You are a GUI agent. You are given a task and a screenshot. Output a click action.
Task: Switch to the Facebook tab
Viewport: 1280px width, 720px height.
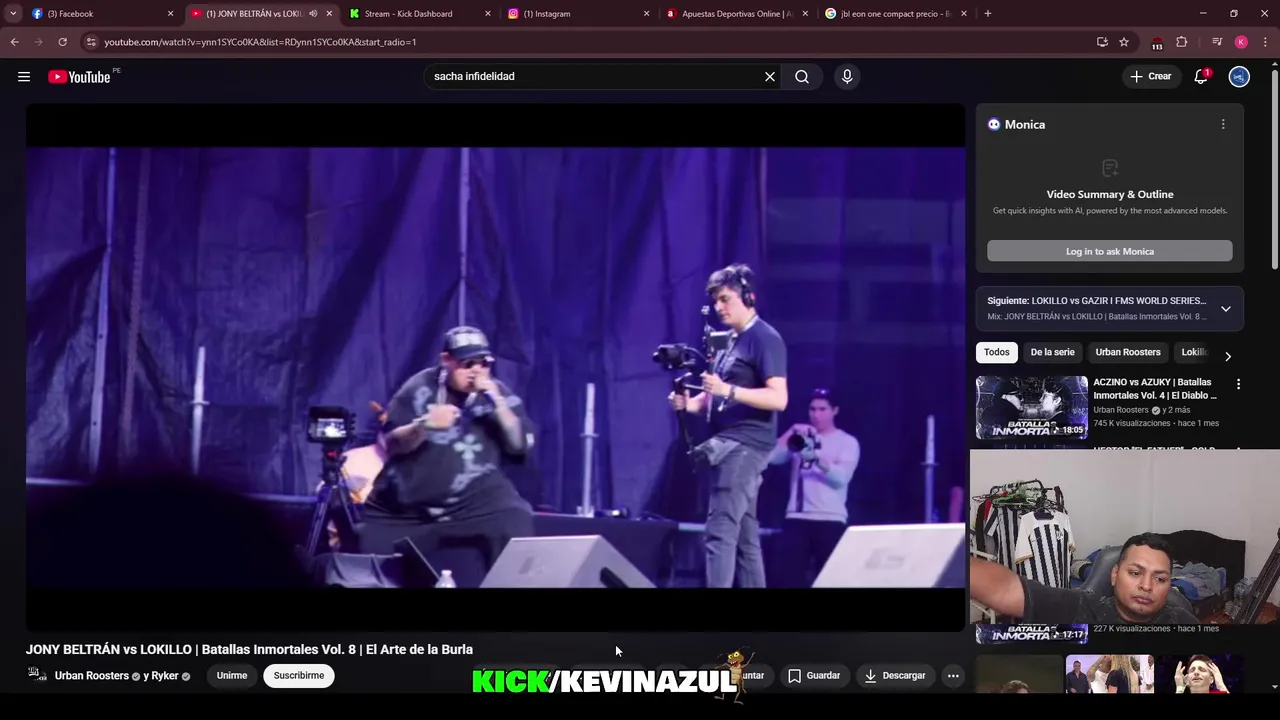point(100,14)
